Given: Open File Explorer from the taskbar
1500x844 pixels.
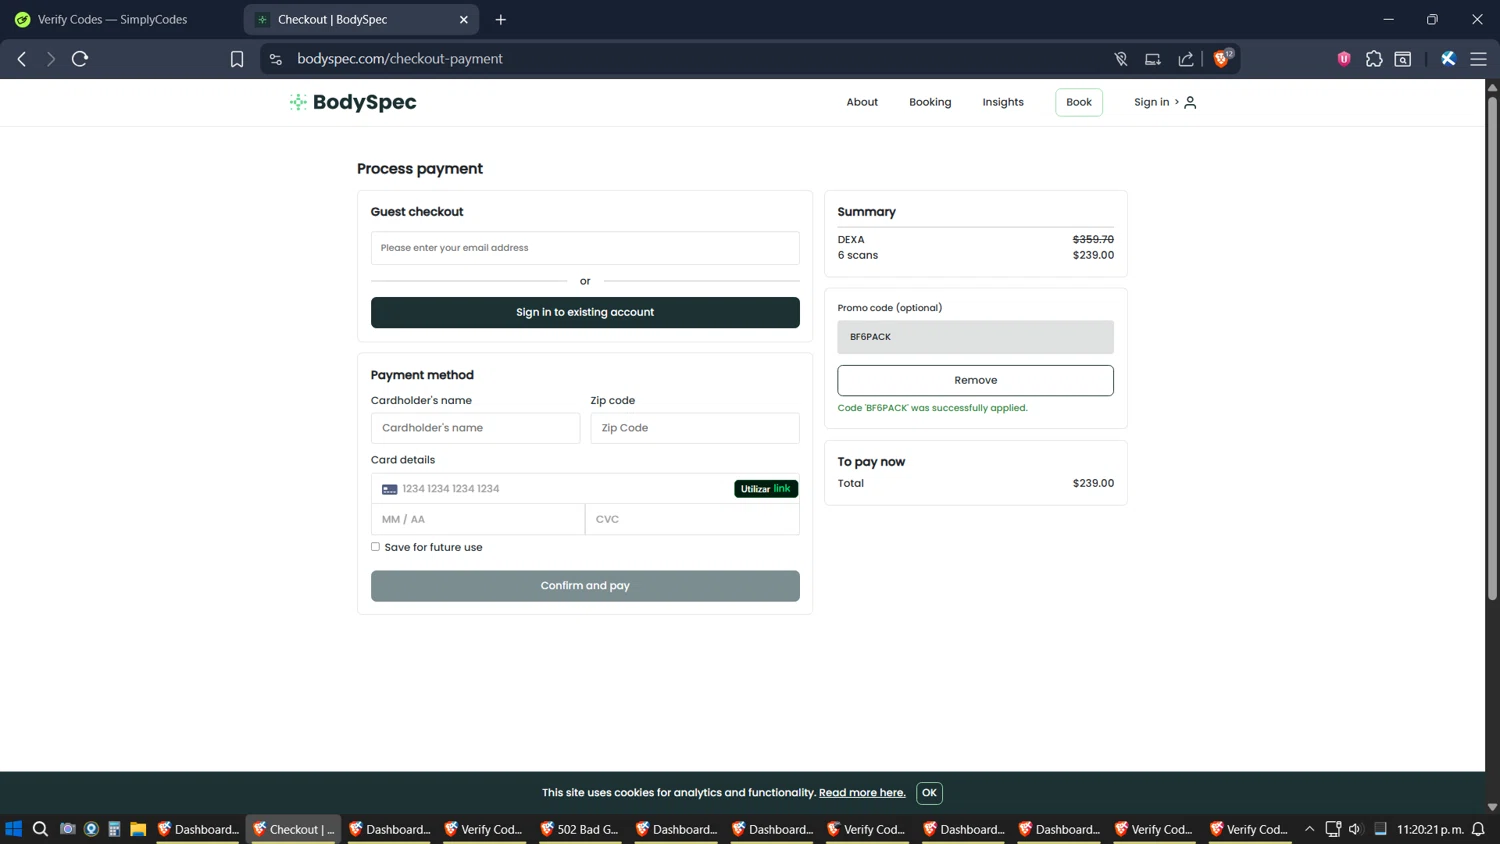Looking at the screenshot, I should coord(138,829).
